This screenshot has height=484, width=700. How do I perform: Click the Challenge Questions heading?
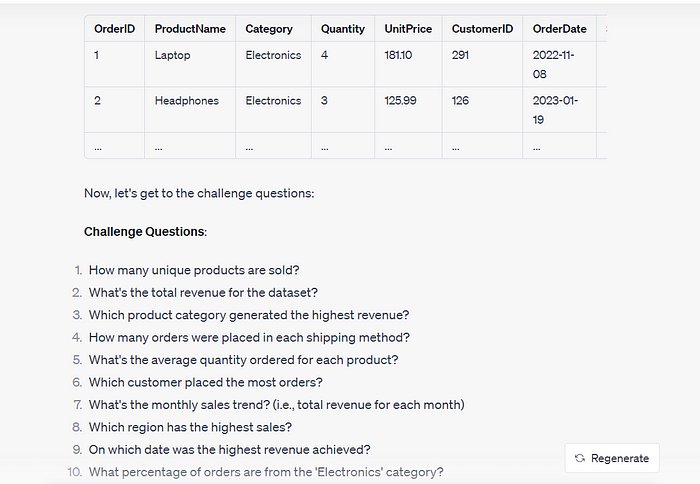tap(145, 232)
